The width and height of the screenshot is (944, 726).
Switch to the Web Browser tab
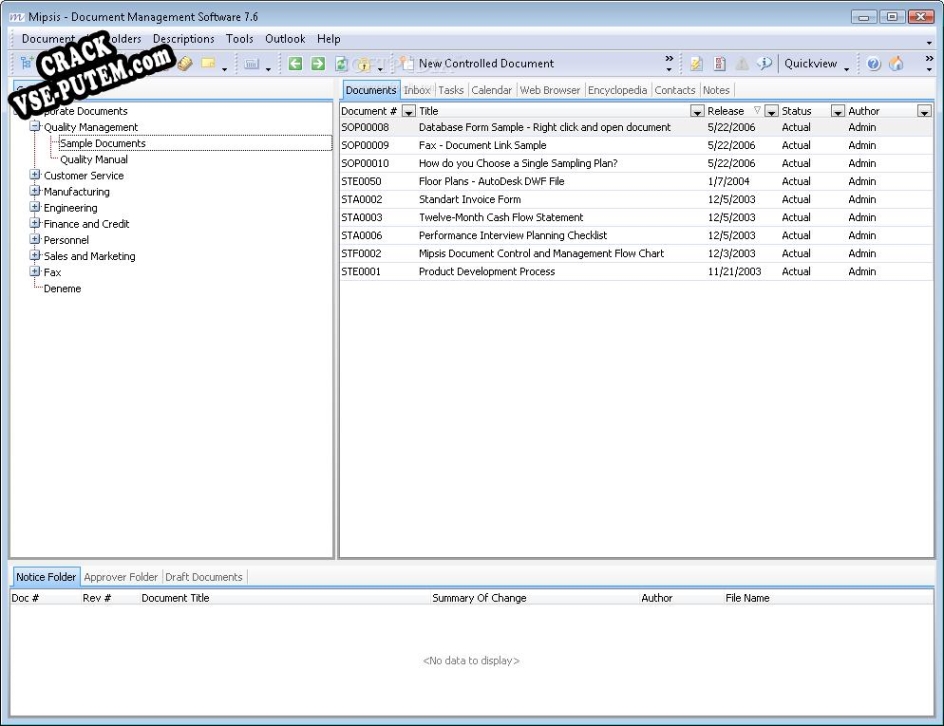pyautogui.click(x=550, y=90)
